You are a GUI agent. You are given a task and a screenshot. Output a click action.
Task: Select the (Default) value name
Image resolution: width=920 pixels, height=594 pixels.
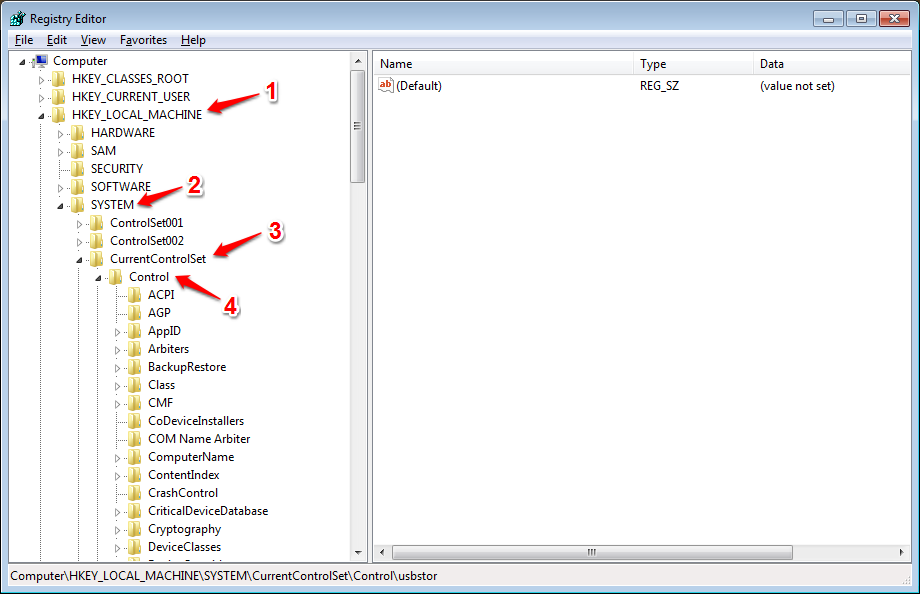[x=419, y=86]
